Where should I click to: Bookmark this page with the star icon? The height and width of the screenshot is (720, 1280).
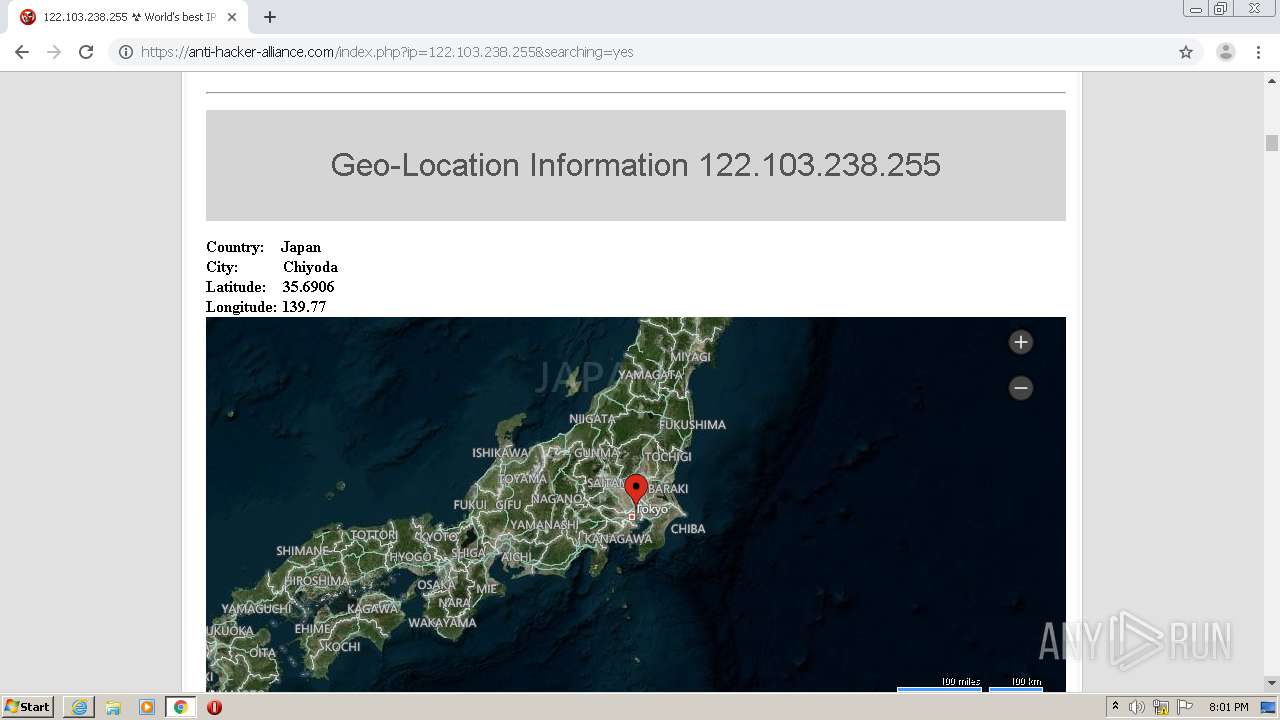pyautogui.click(x=1186, y=52)
